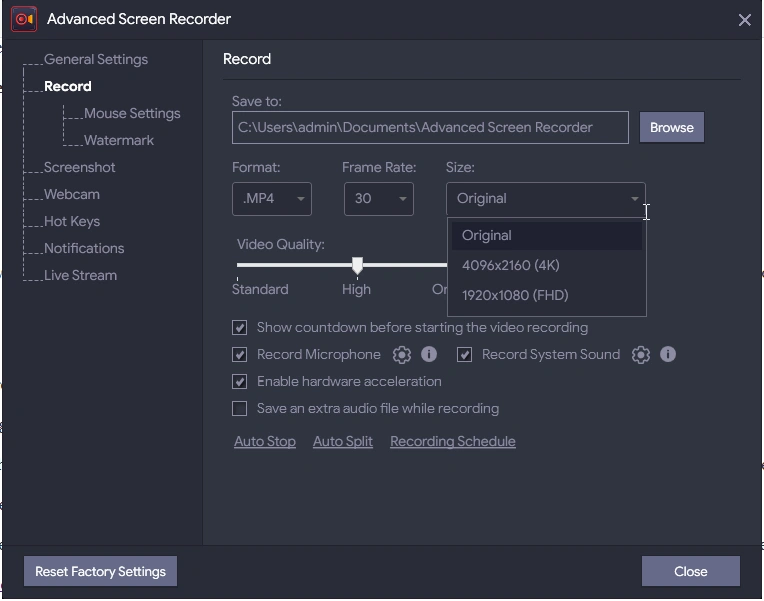Open the Format .MP4 dropdown

(272, 199)
